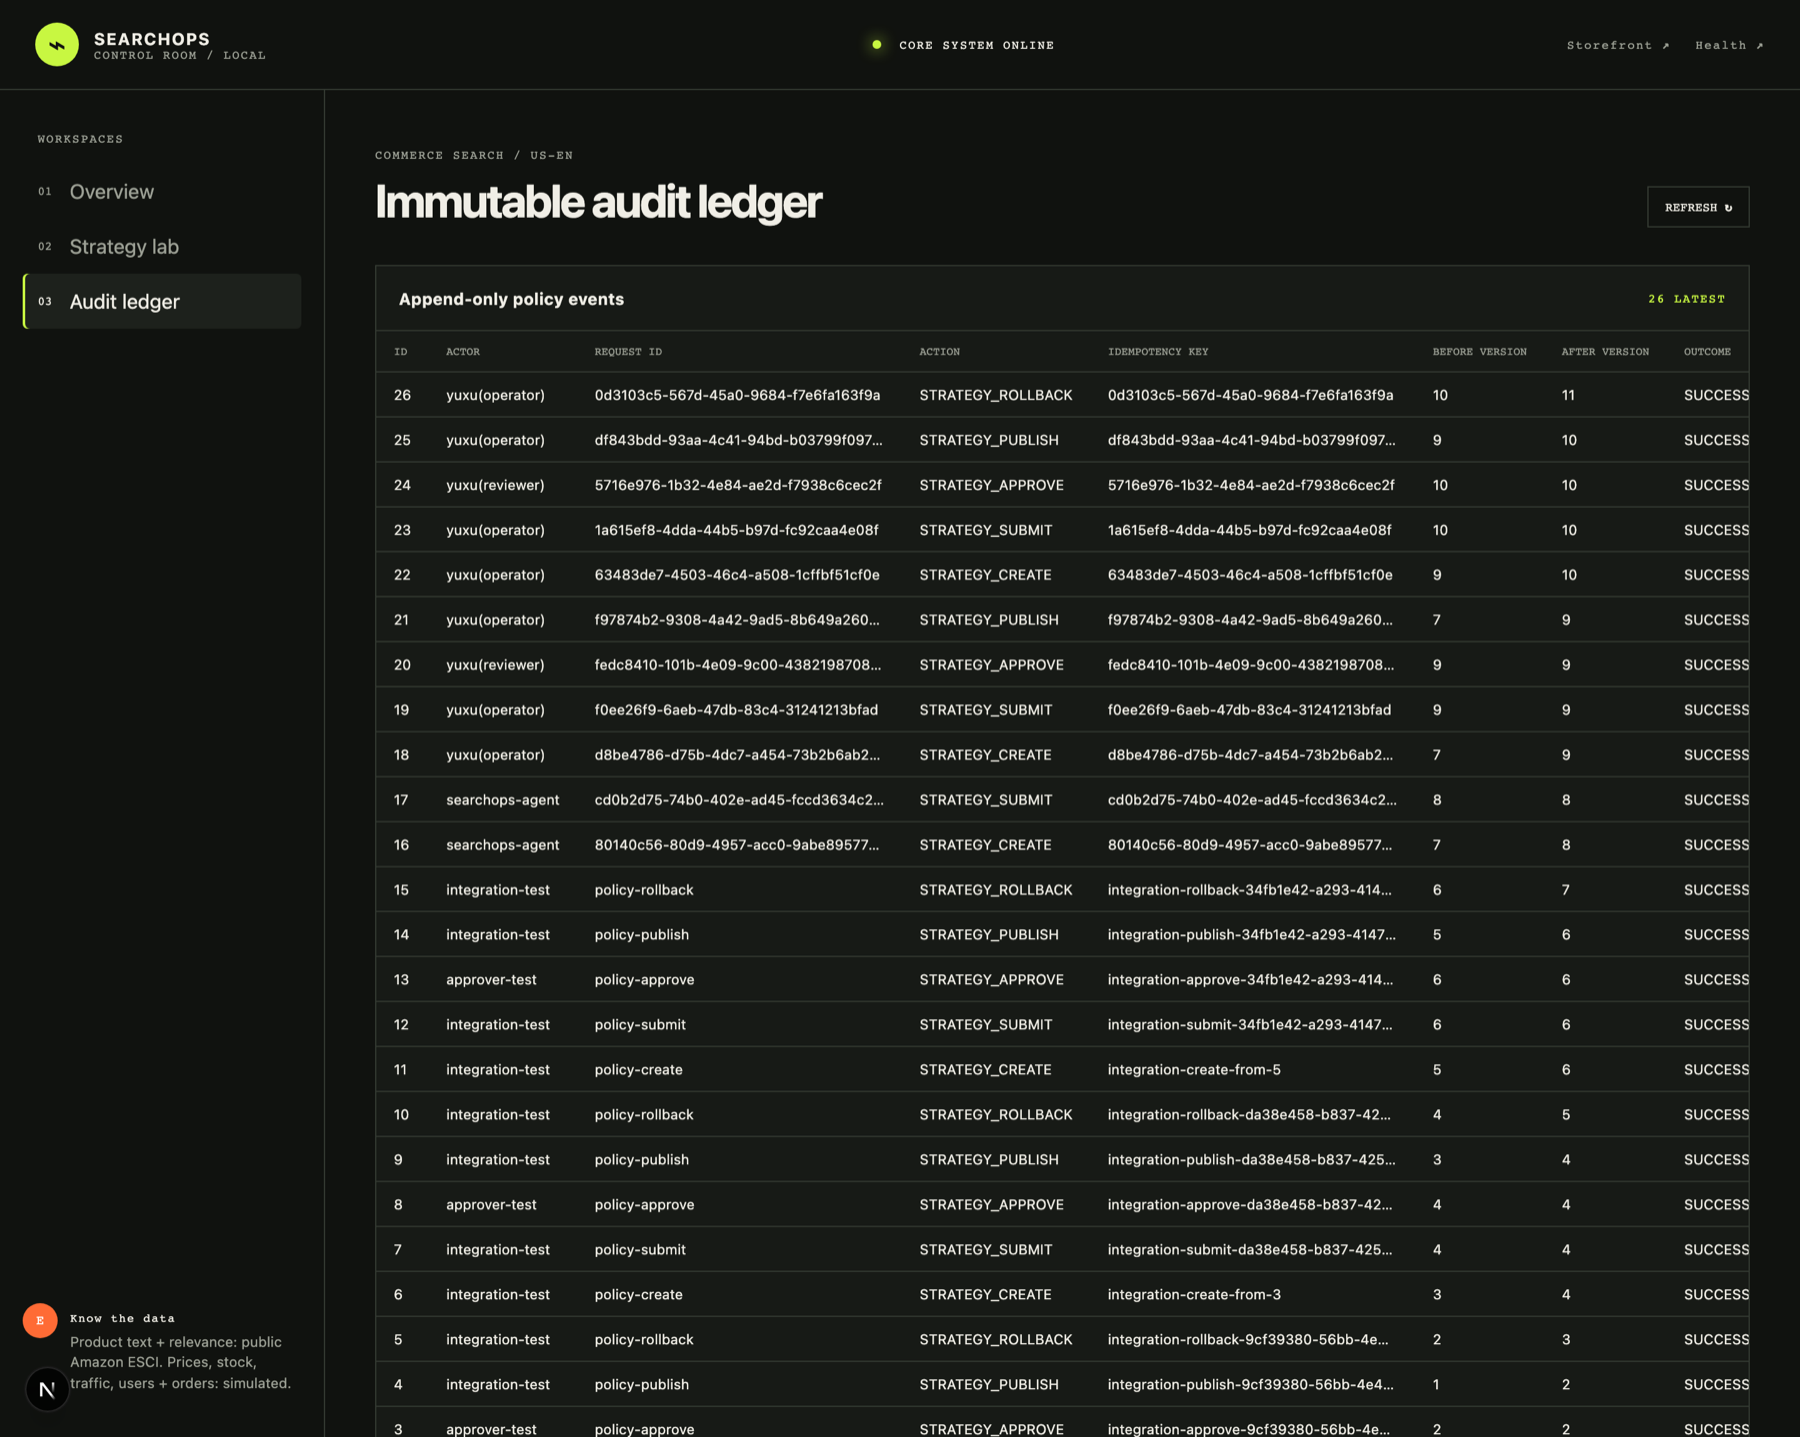Click the Actor column header
1800x1437 pixels.
click(x=463, y=352)
